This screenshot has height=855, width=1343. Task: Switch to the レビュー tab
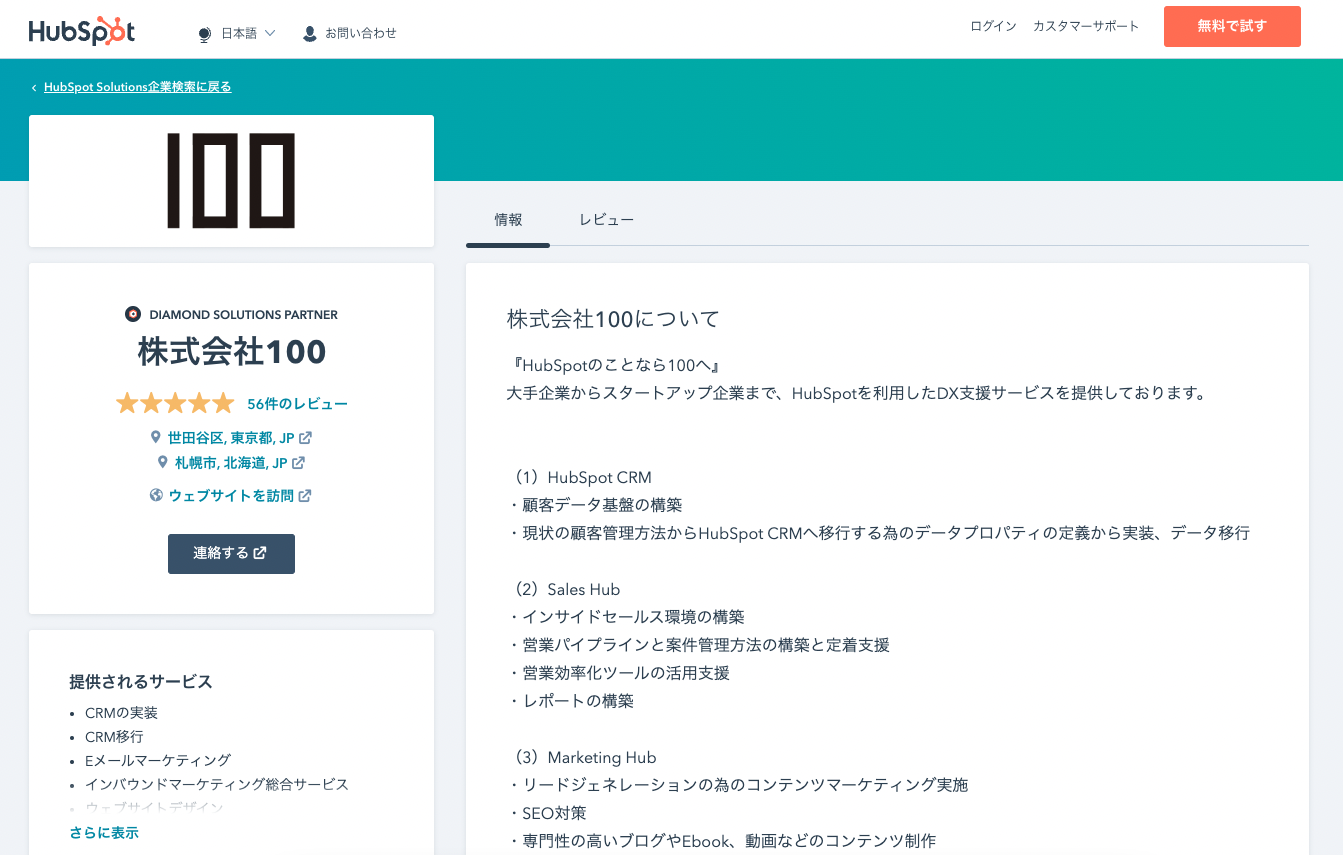coord(606,220)
